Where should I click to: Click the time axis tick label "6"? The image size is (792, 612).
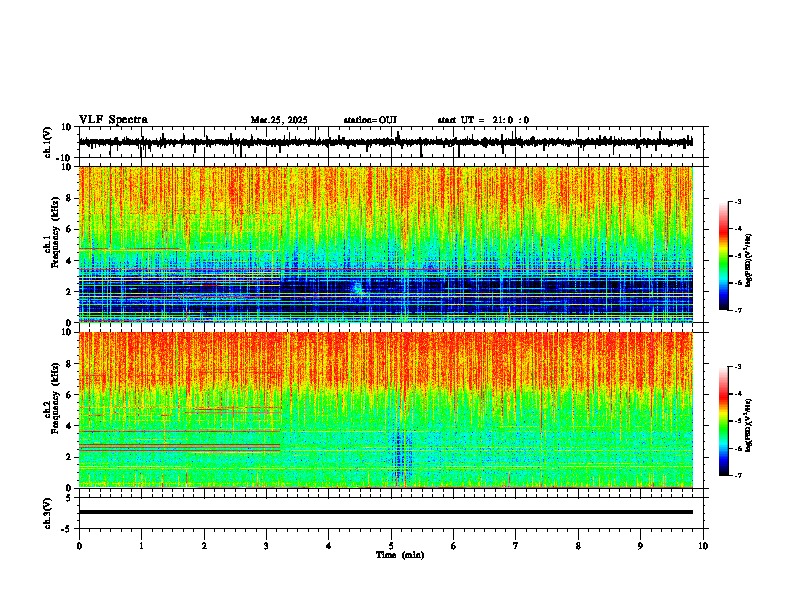pos(454,546)
